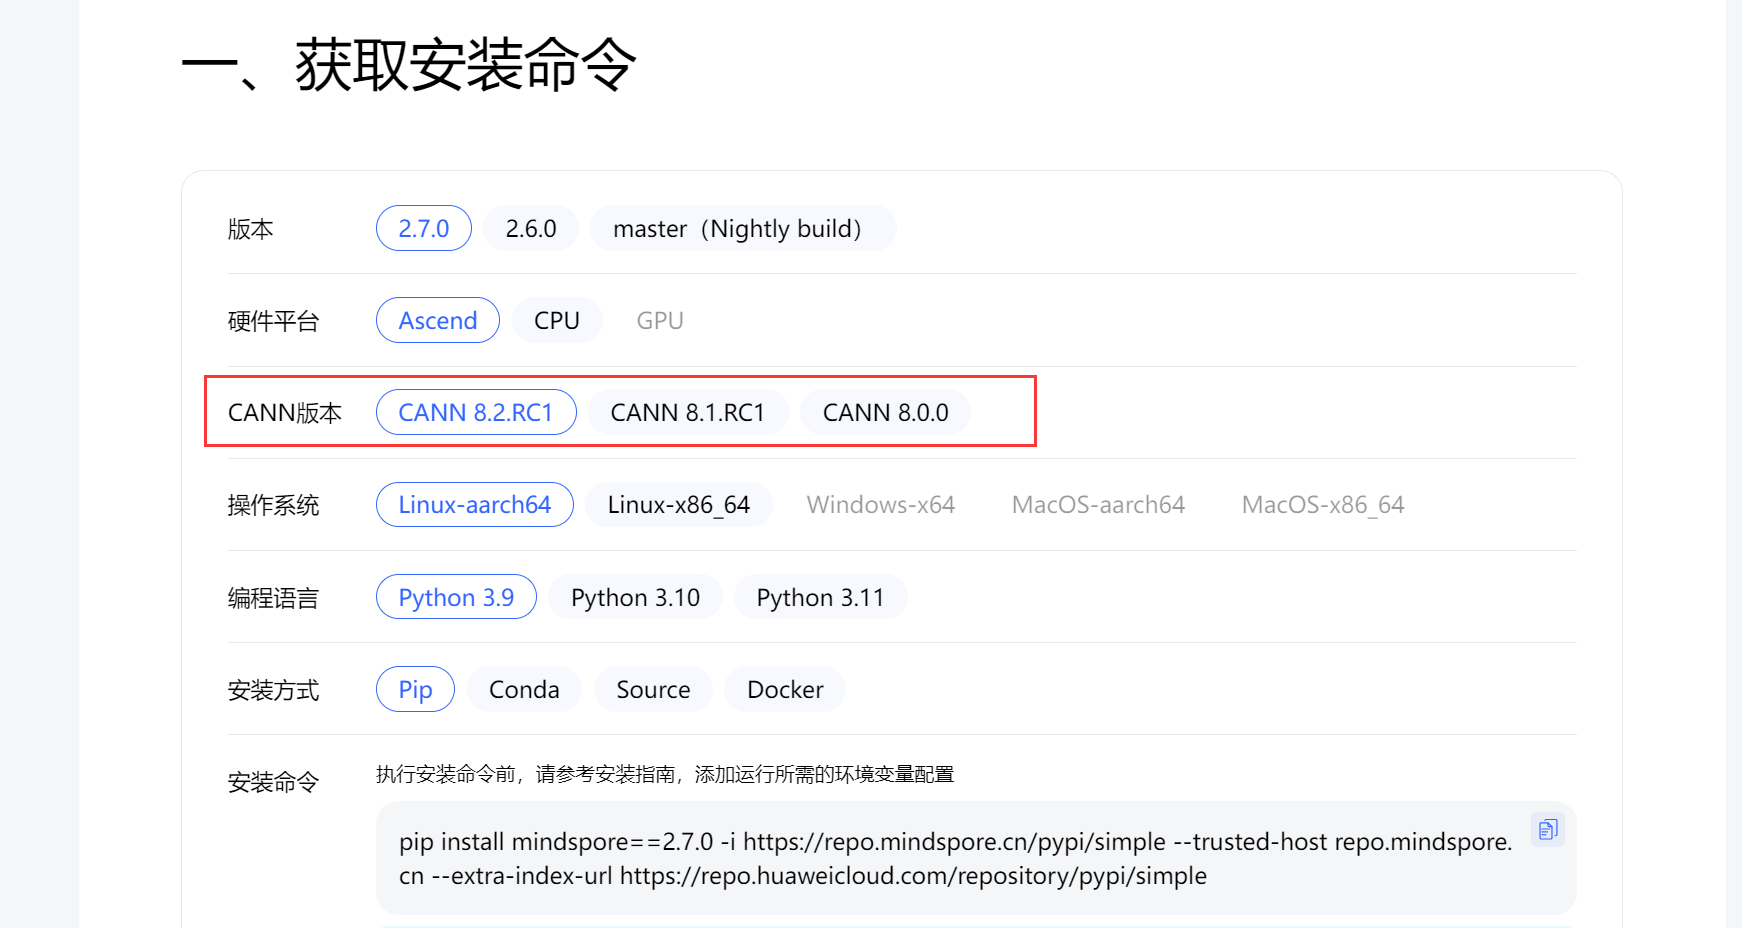Select CPU hardware platform

[557, 320]
